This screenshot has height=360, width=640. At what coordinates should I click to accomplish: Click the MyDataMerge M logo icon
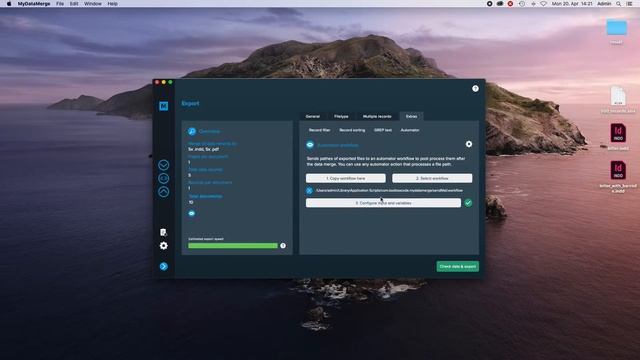tap(163, 106)
